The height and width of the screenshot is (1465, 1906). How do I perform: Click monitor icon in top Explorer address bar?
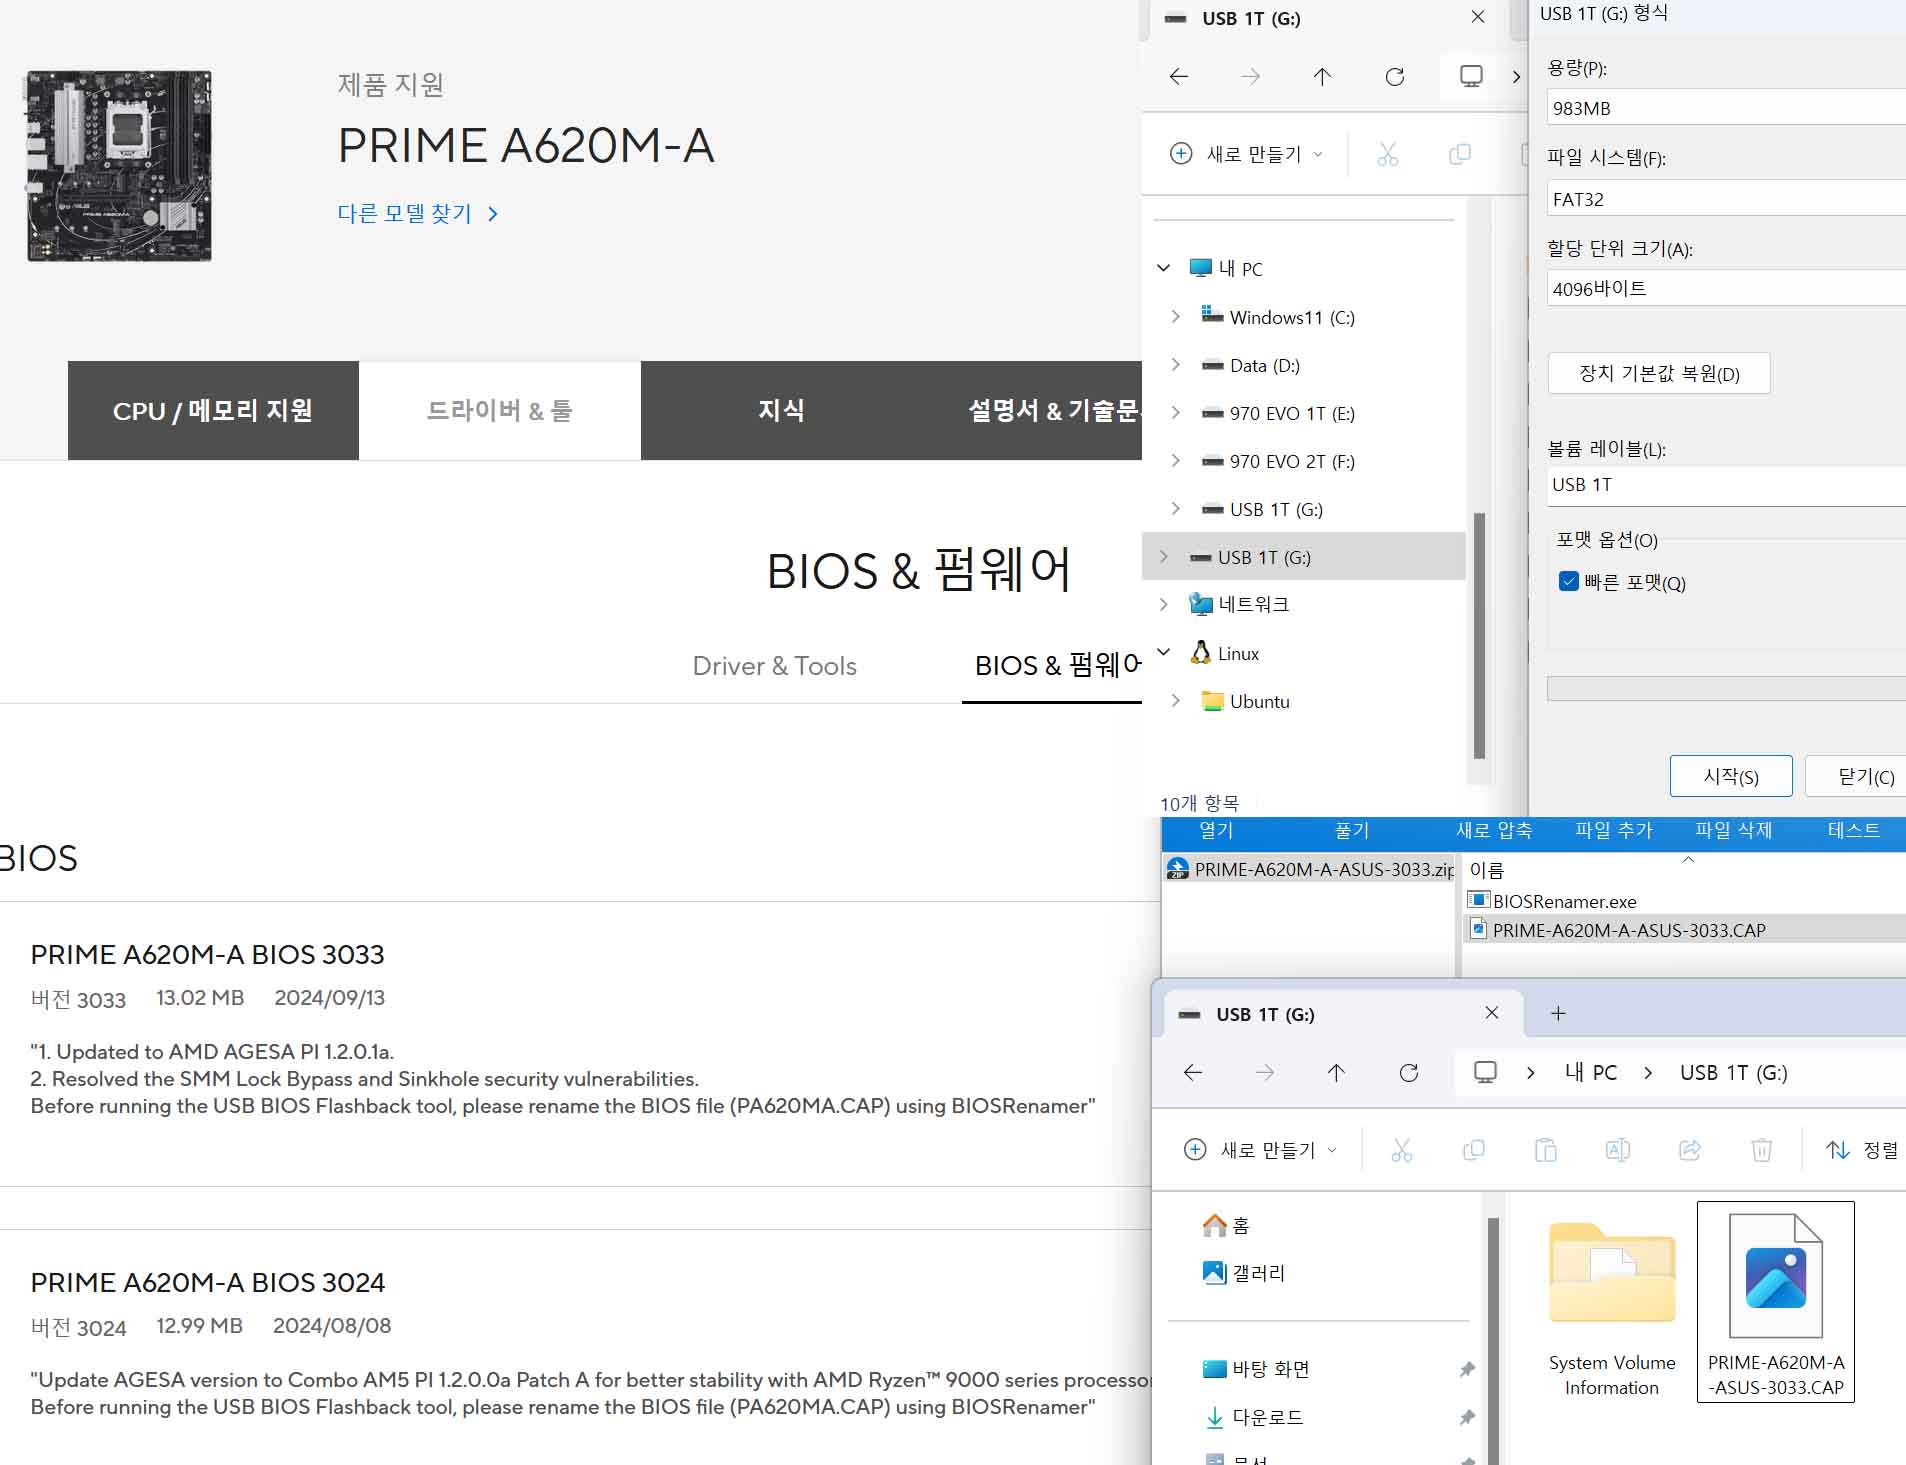click(1471, 76)
